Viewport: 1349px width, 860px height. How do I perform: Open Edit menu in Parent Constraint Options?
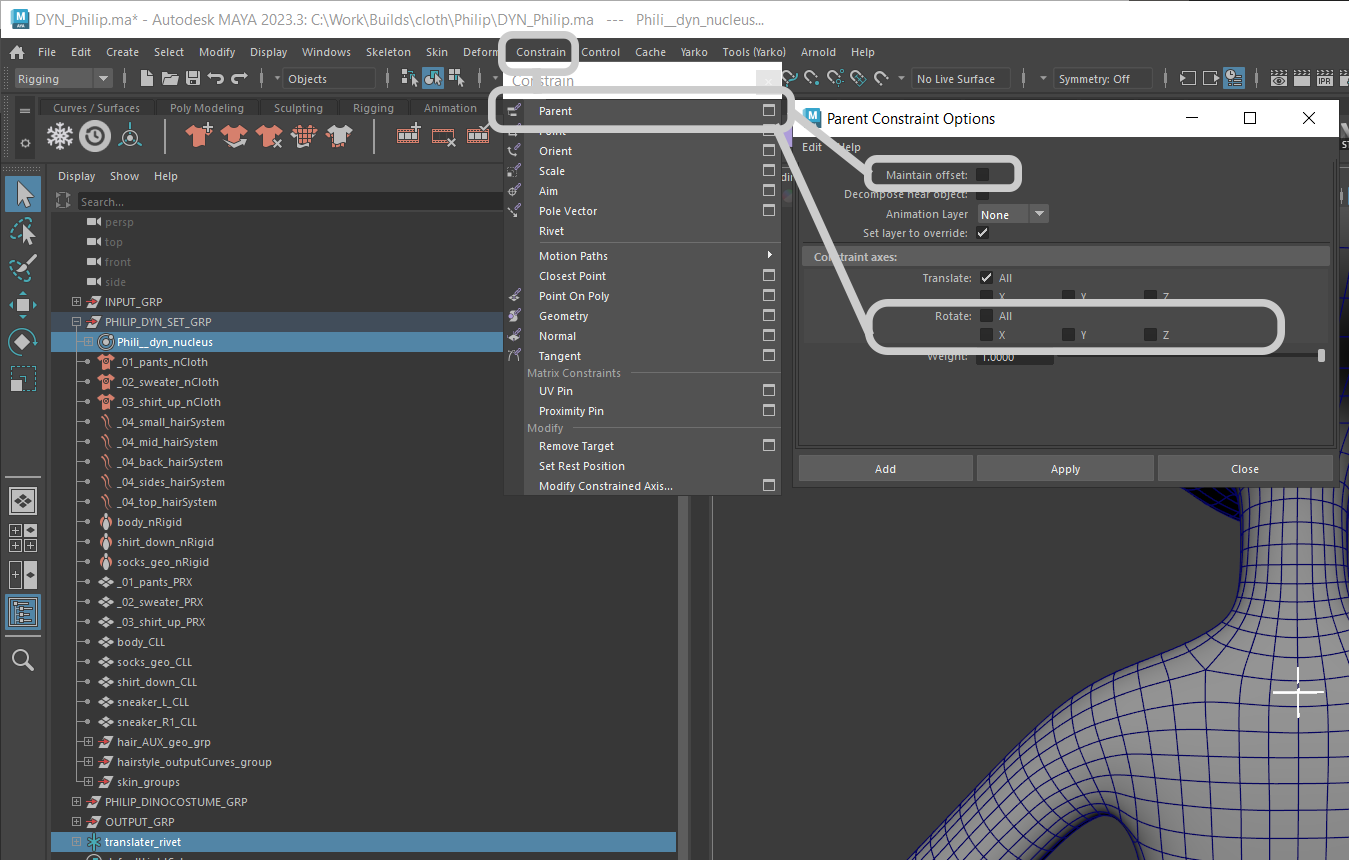coord(812,147)
